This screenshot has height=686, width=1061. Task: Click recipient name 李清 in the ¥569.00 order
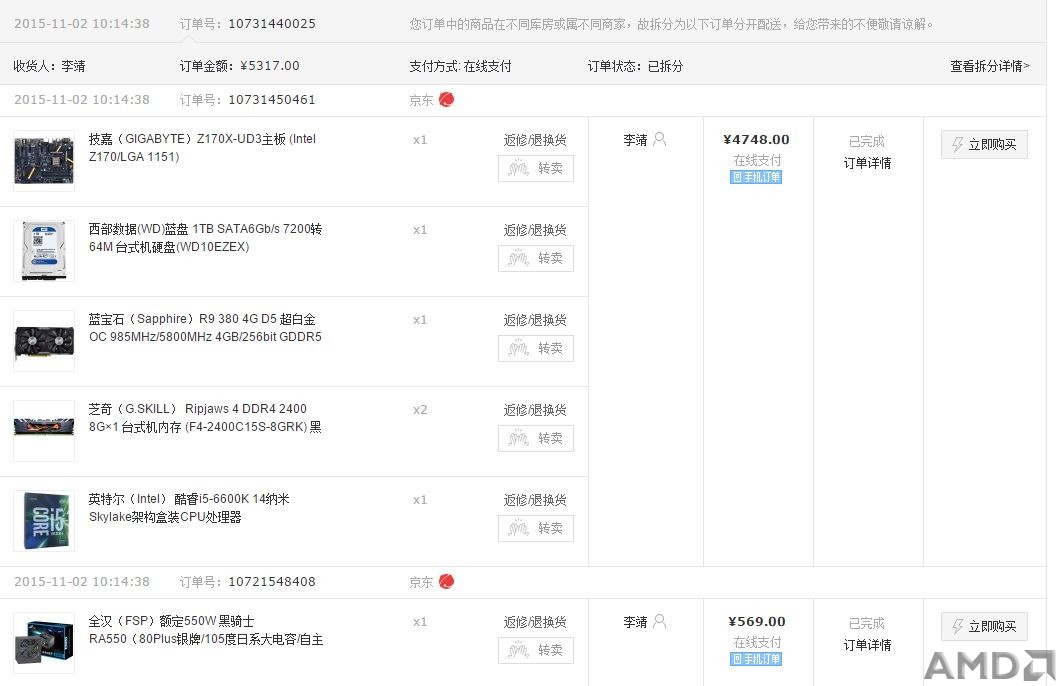[x=635, y=622]
